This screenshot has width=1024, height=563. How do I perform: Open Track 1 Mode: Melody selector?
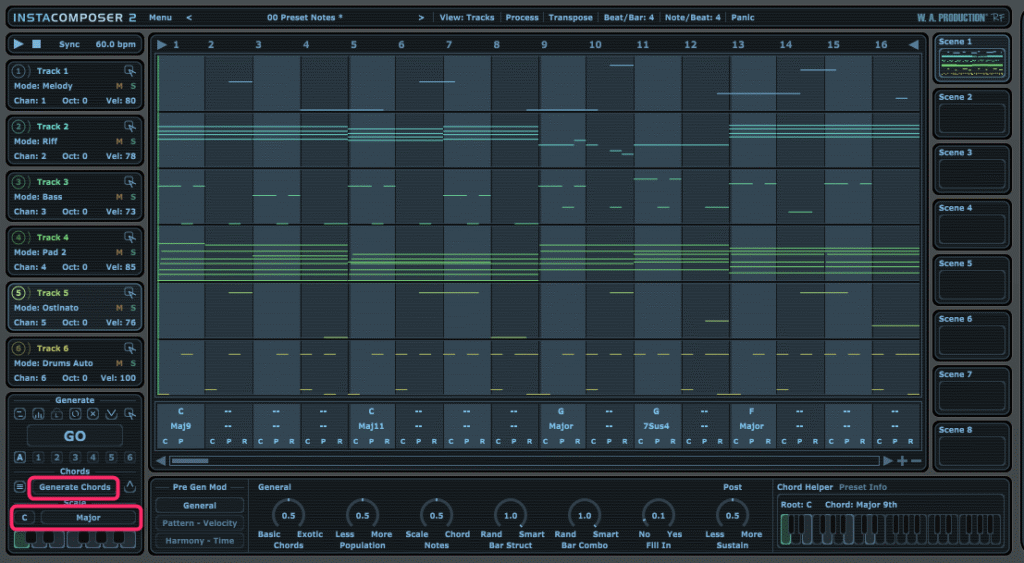[43, 86]
